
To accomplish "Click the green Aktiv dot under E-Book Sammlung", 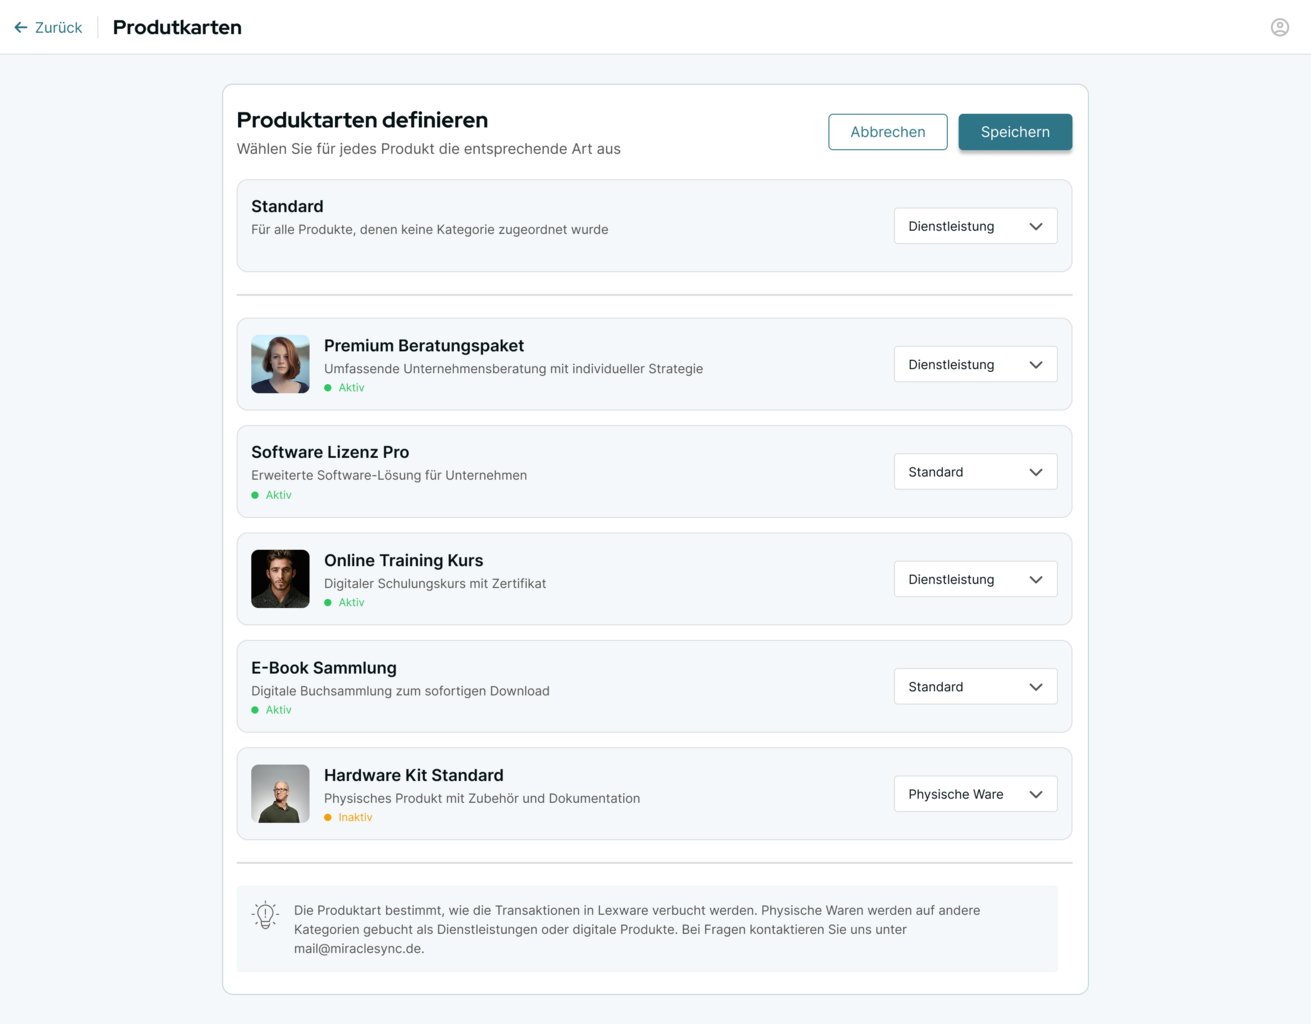I will [255, 710].
